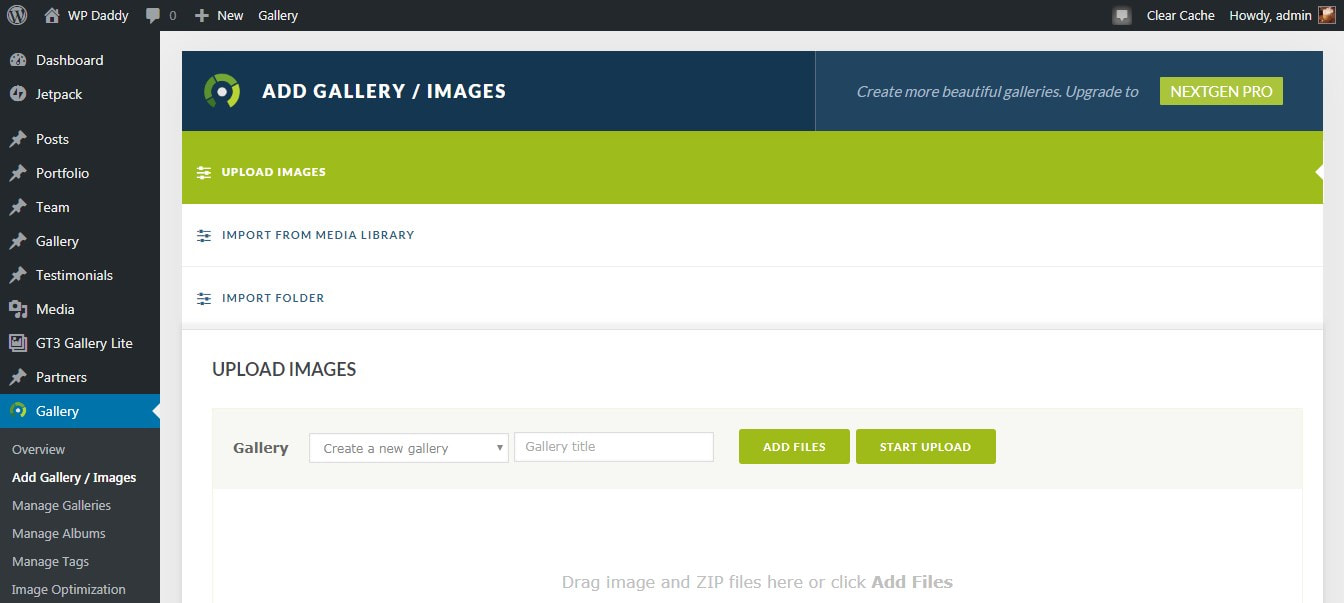Click the Start Upload button
This screenshot has width=1344, height=603.
click(x=925, y=447)
